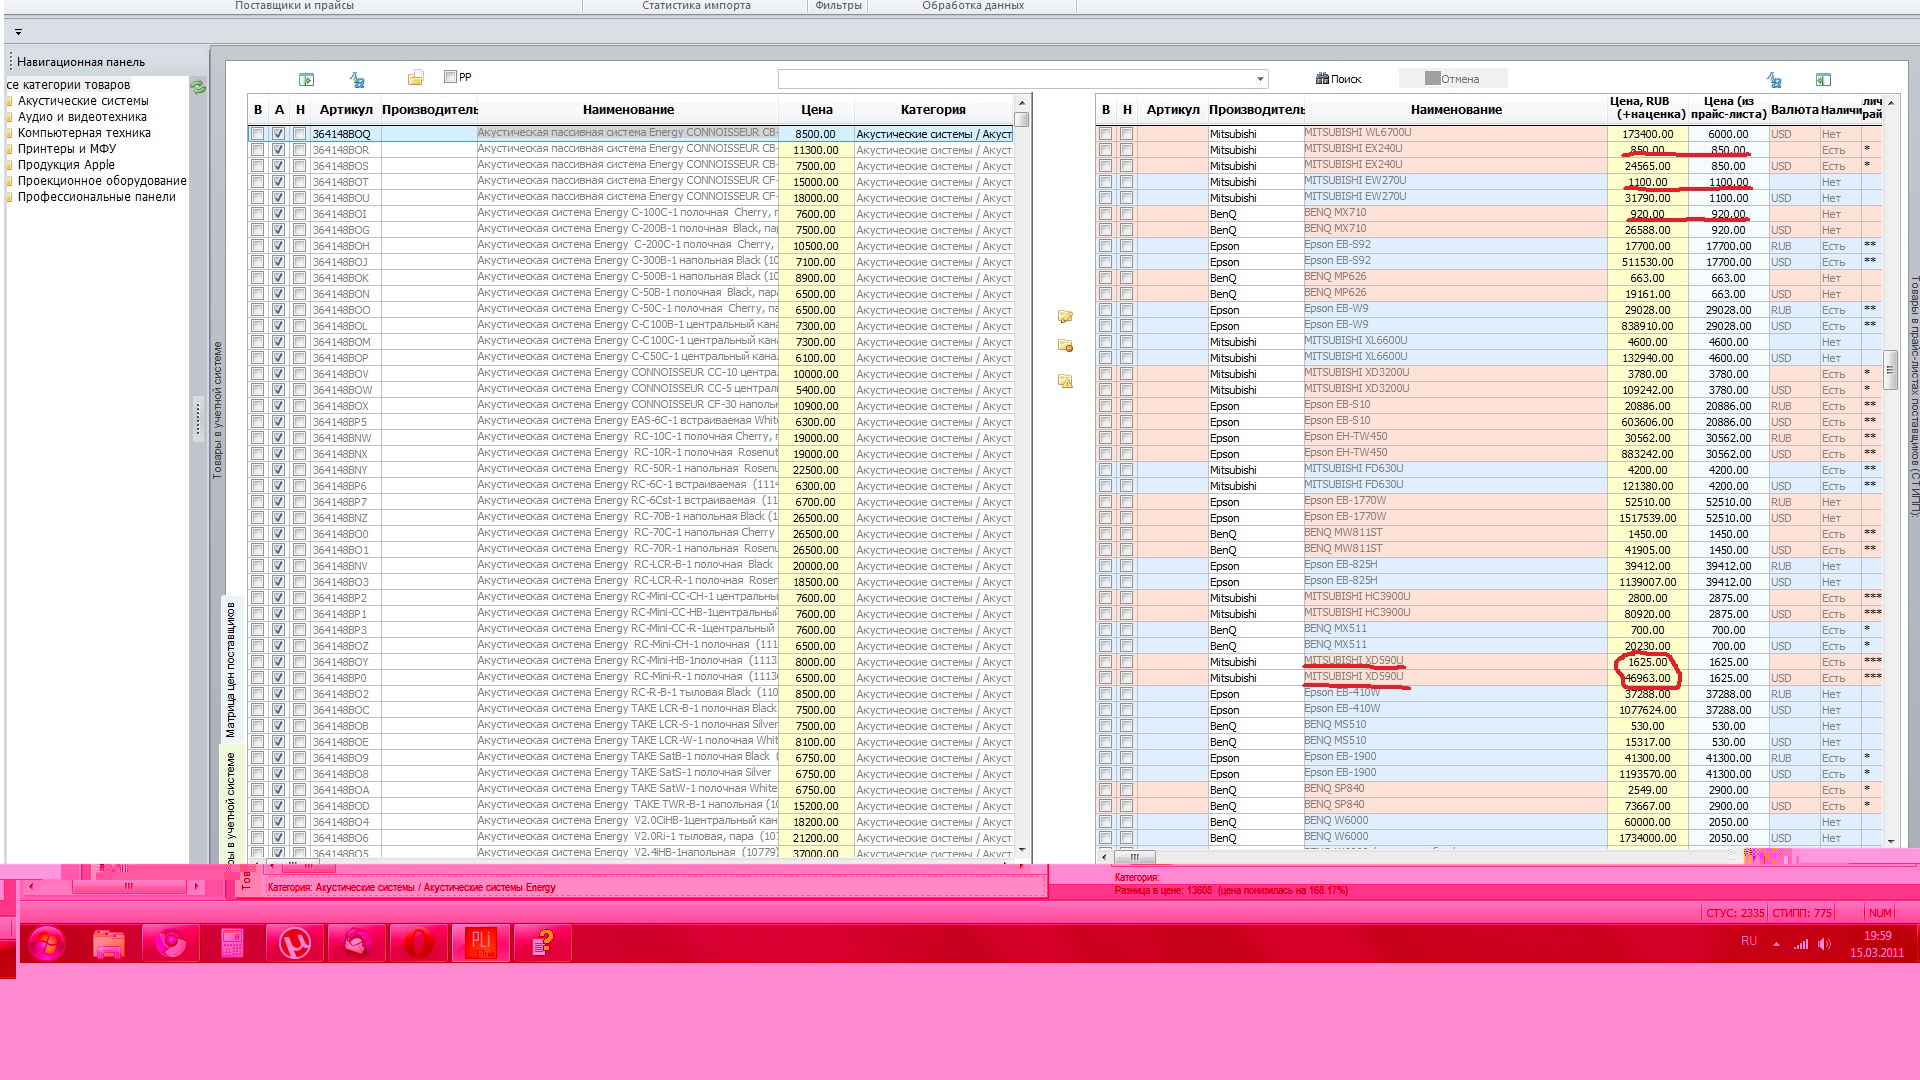Toggle column A checkbox for article 364148BOI
1920x1080 pixels.
point(279,214)
